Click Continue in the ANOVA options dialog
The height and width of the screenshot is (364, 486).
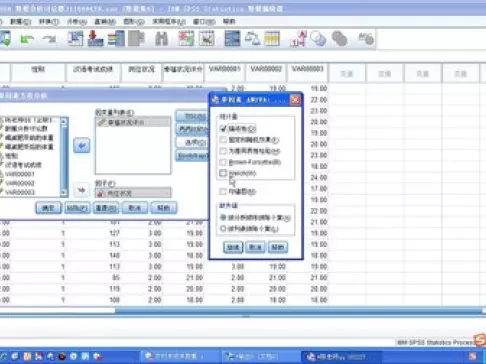click(x=233, y=247)
